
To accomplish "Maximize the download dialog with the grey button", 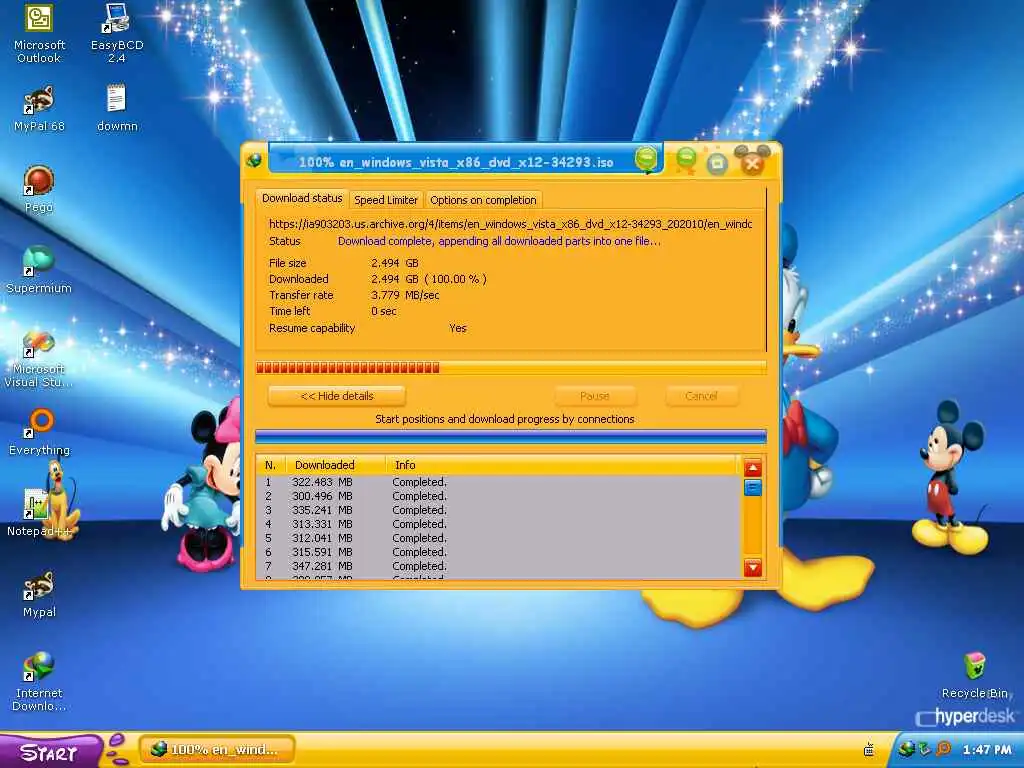I will pyautogui.click(x=717, y=163).
